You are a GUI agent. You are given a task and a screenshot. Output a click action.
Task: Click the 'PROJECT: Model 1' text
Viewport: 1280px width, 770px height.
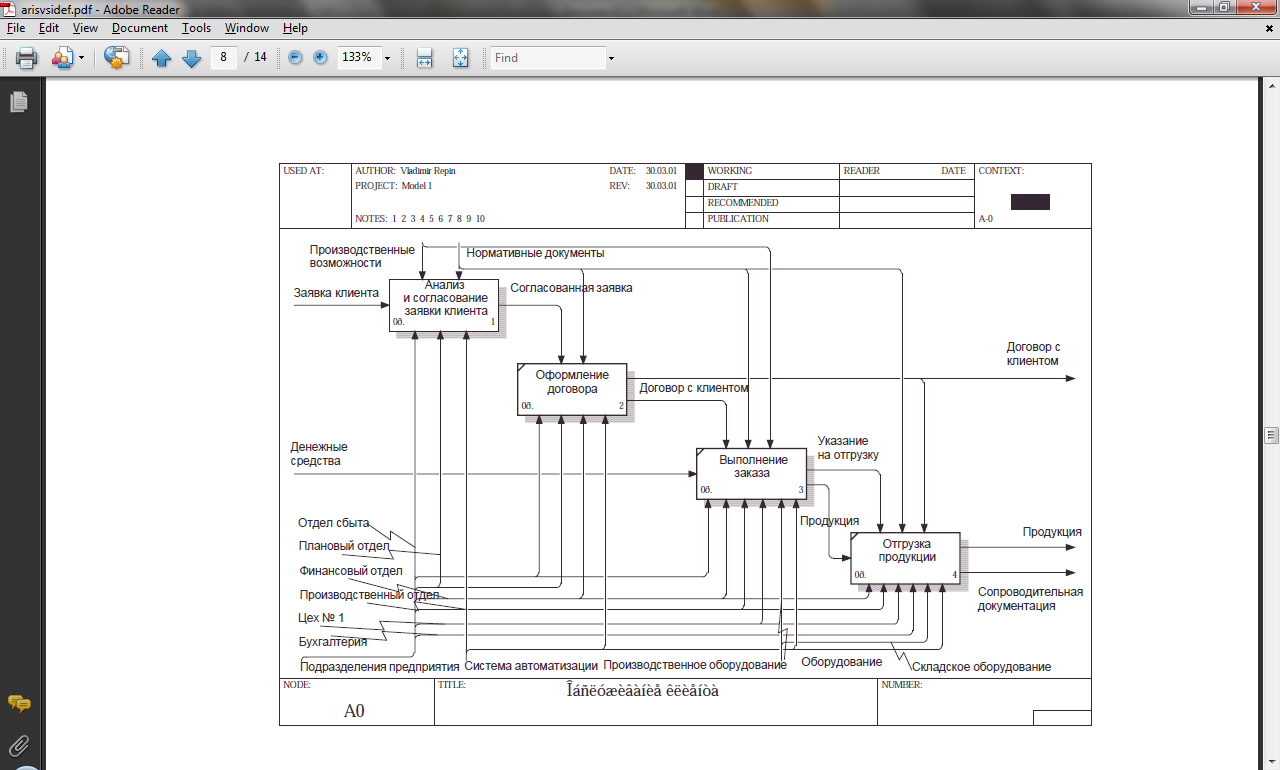coord(393,186)
